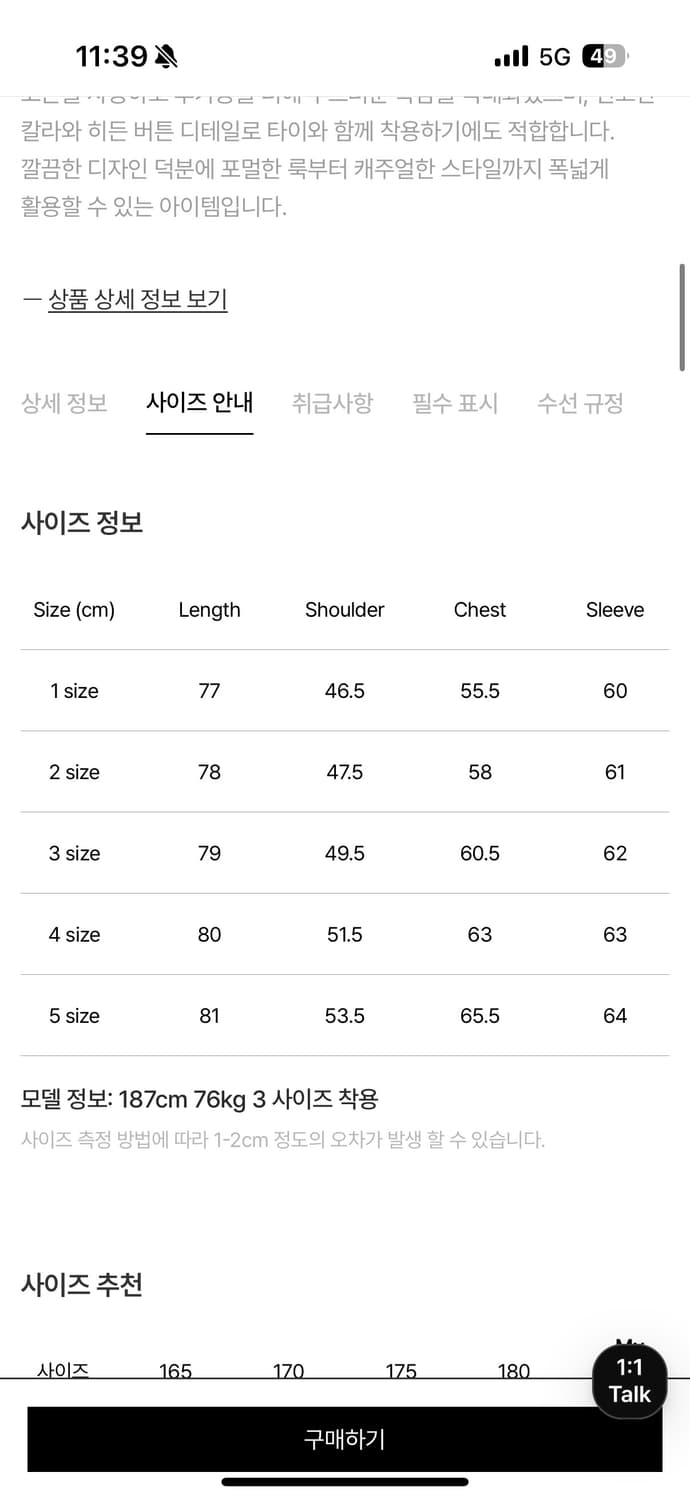Go to the 수선 규정 tab
Viewport: 690px width, 1500px height.
(x=580, y=403)
